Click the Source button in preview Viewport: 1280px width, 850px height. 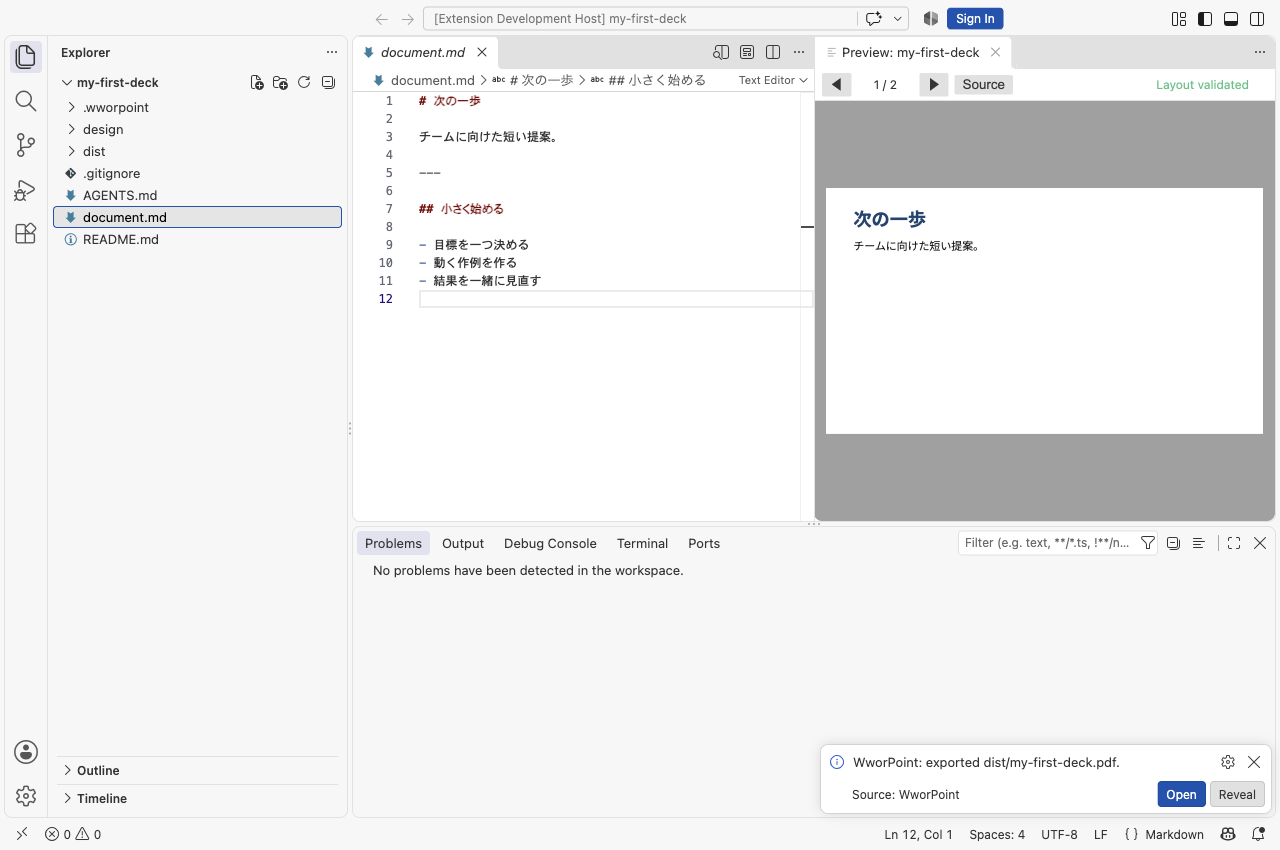(x=983, y=85)
